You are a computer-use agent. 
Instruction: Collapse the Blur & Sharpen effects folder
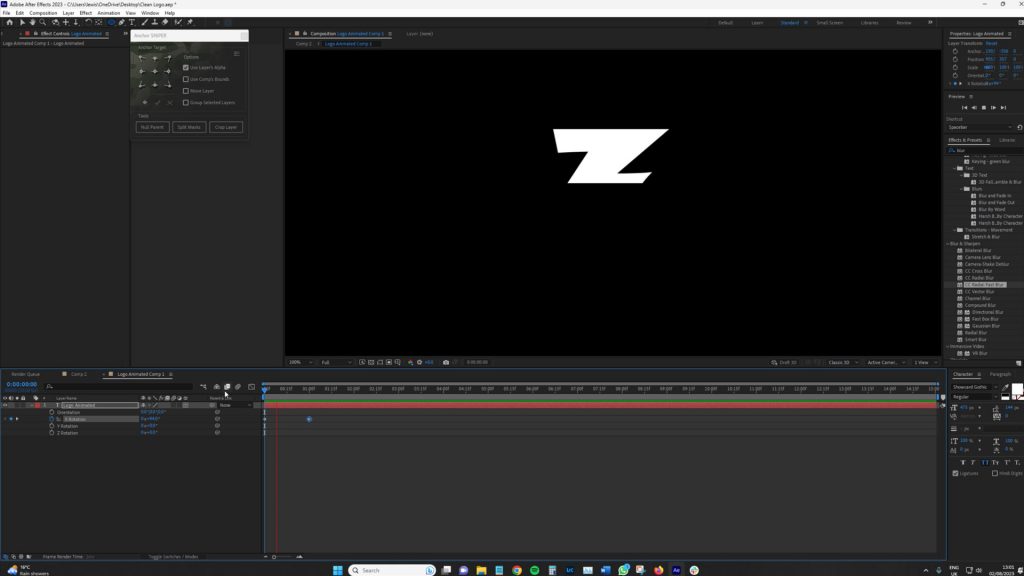(x=948, y=244)
